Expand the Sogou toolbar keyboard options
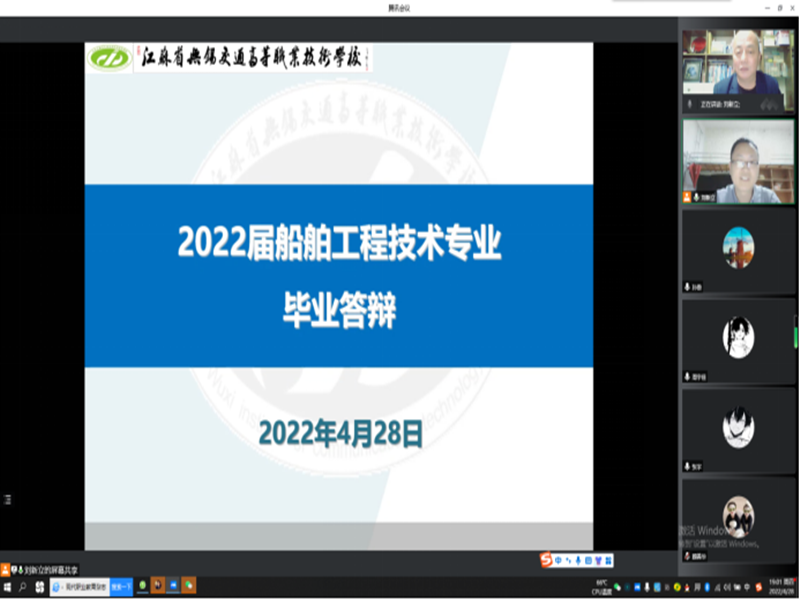800x600 pixels. [588, 562]
